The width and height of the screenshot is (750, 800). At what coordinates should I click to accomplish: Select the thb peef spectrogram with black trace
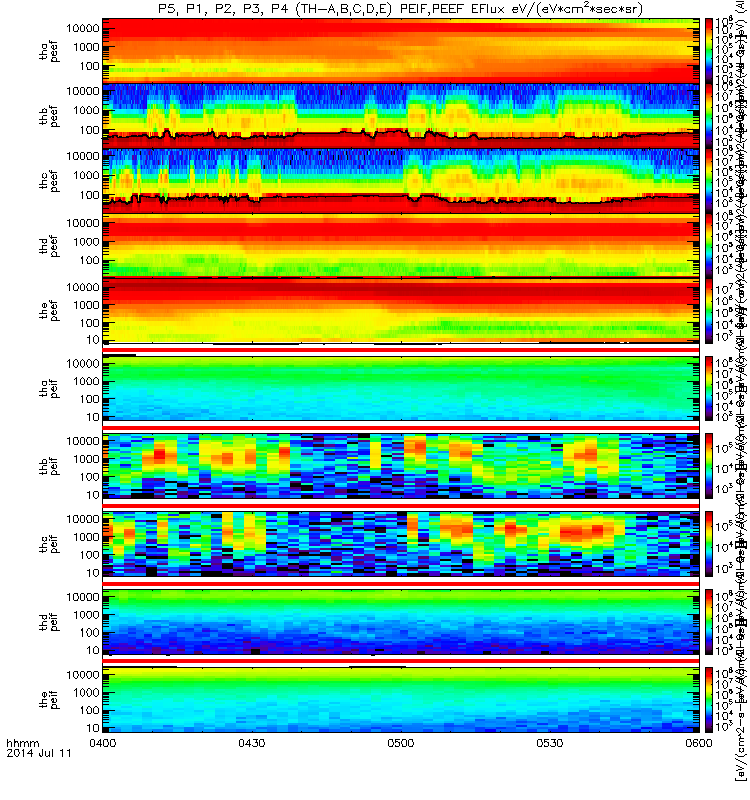(401, 116)
